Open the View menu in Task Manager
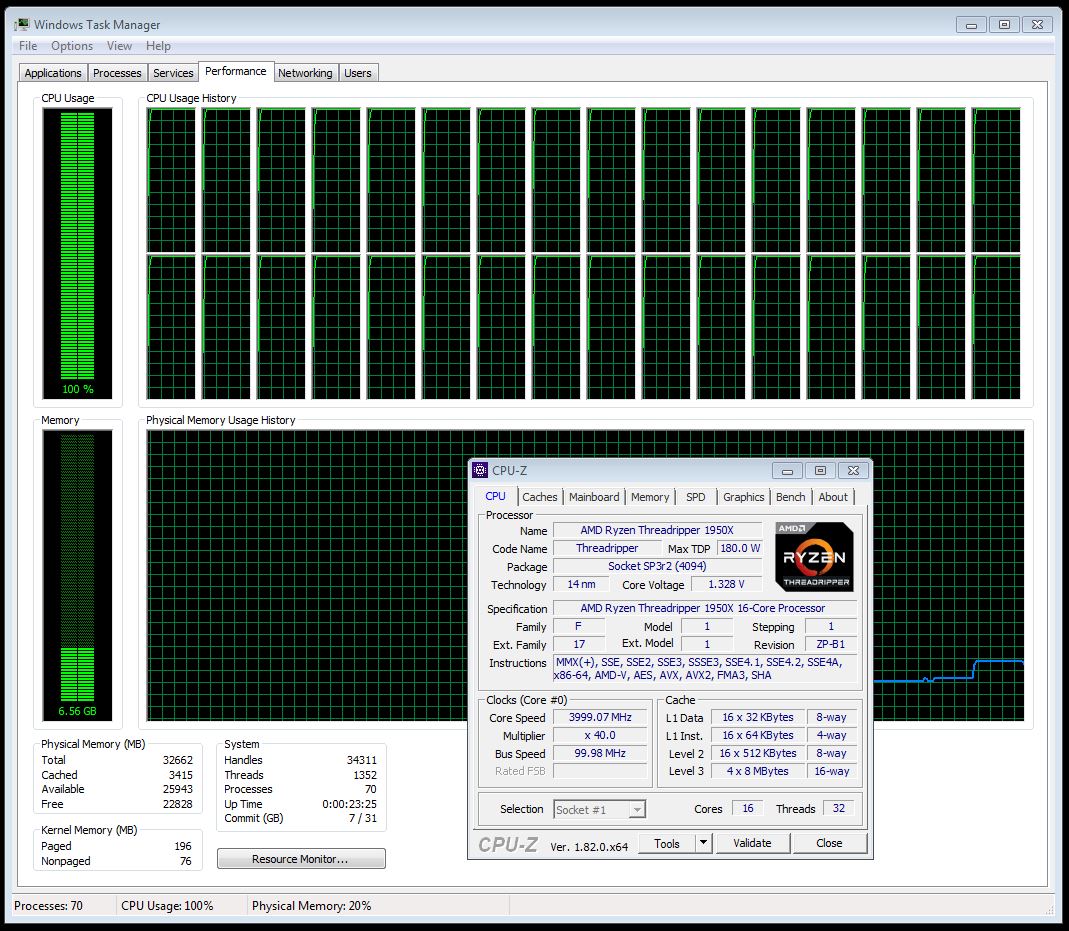Screen dimensions: 1069x931 click(119, 46)
